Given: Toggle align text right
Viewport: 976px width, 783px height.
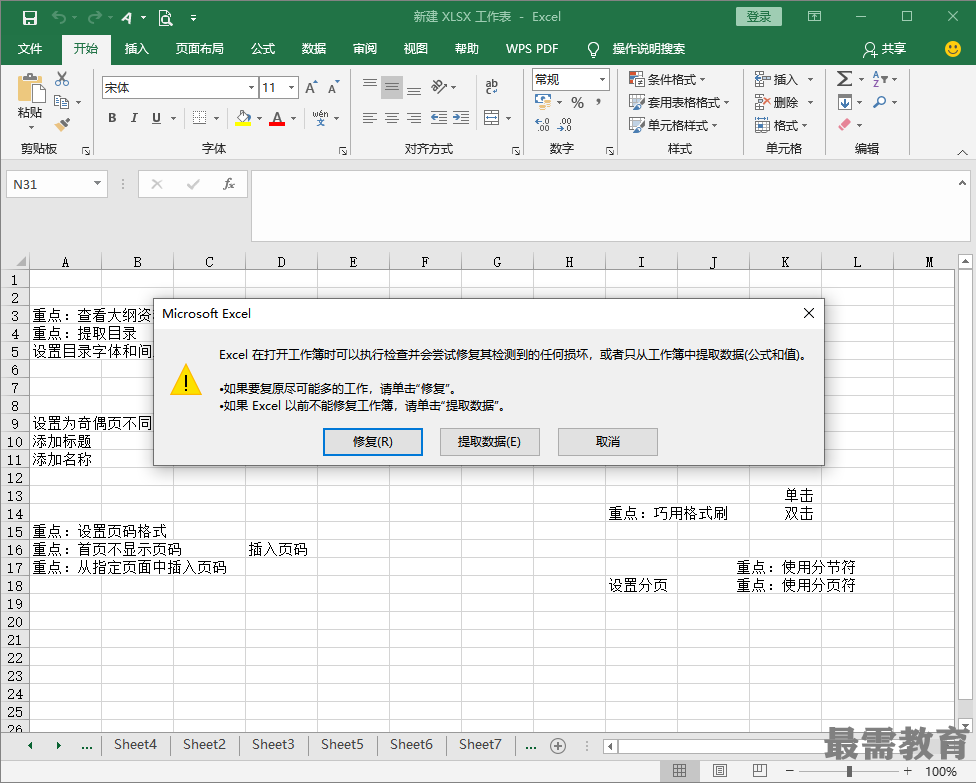Looking at the screenshot, I should click(x=414, y=118).
